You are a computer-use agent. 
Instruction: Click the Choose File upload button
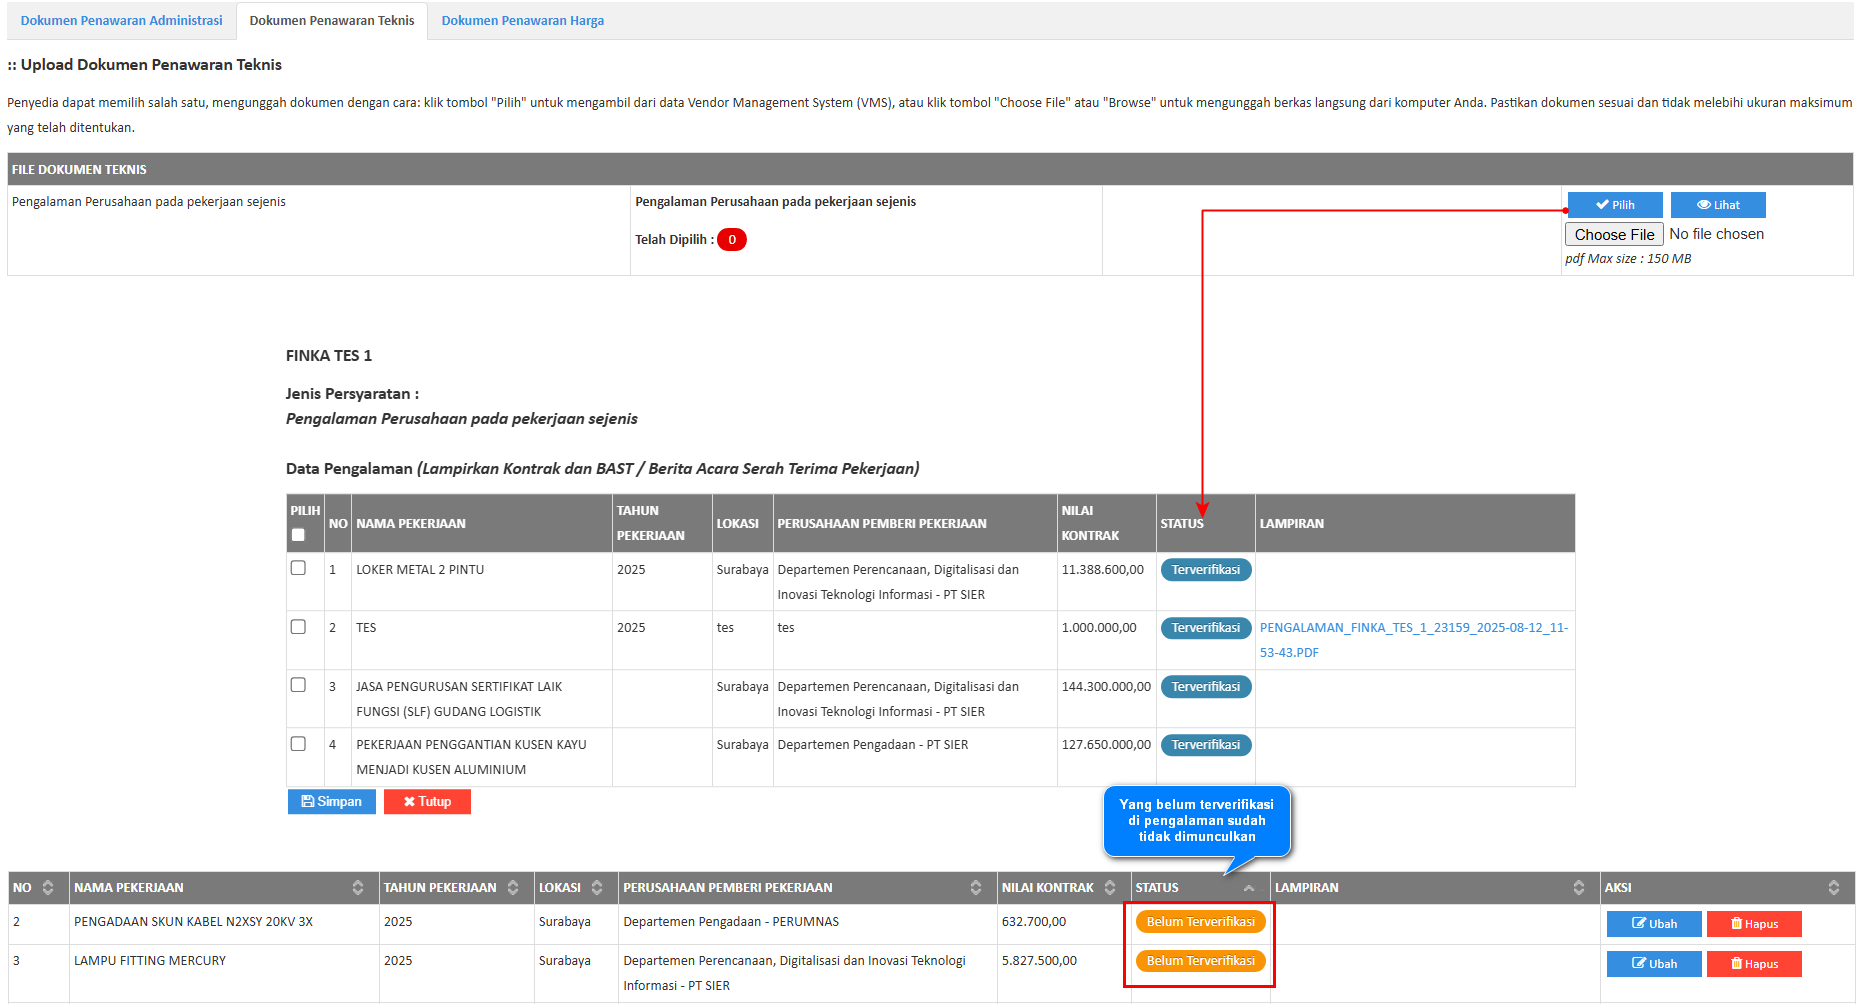coord(1613,234)
